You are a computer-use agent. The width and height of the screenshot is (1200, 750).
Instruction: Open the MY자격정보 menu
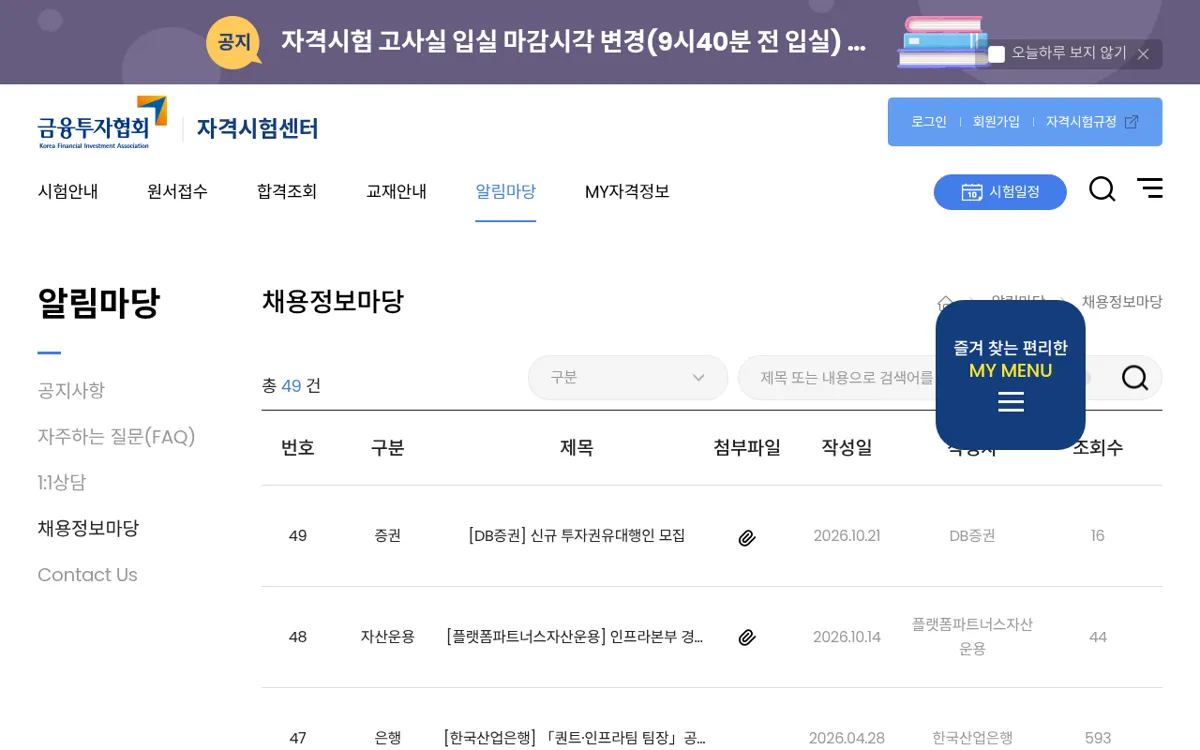click(x=627, y=191)
